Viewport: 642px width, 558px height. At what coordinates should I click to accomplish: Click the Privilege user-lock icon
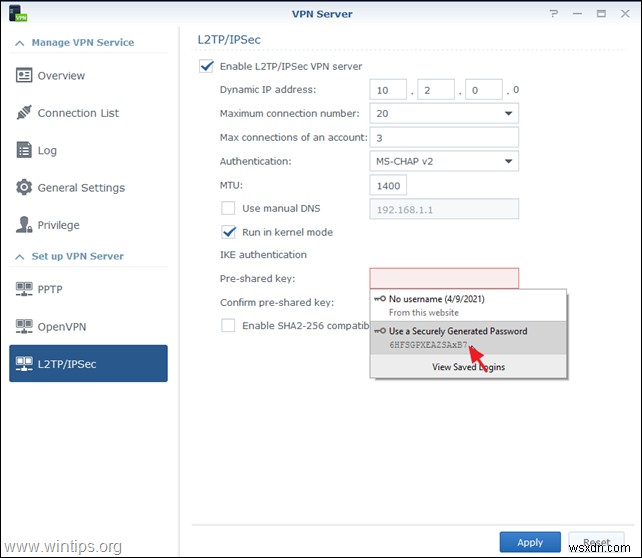[24, 224]
